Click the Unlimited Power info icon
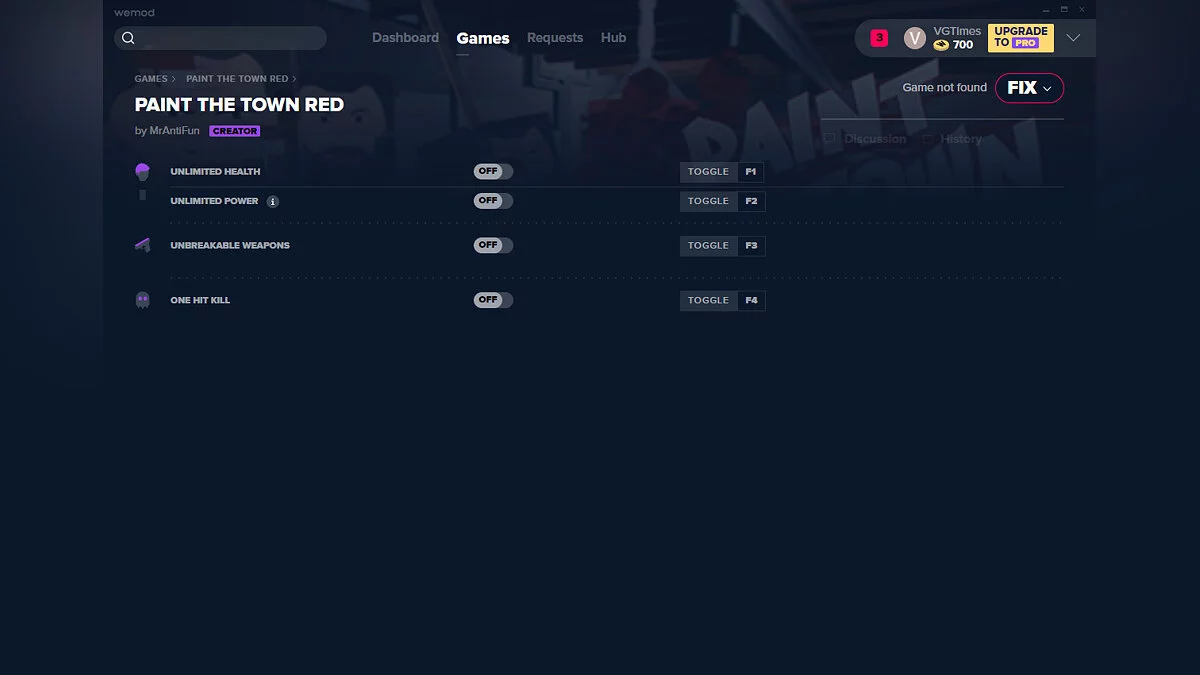This screenshot has height=675, width=1200. [x=273, y=201]
